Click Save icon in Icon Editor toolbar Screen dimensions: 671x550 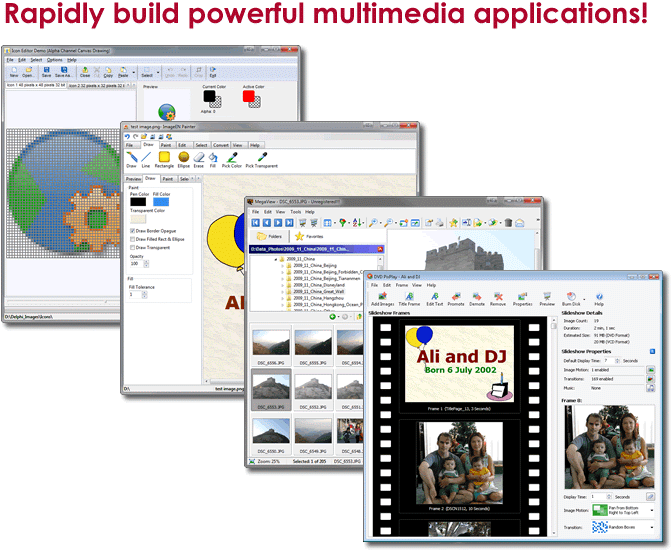[x=46, y=70]
